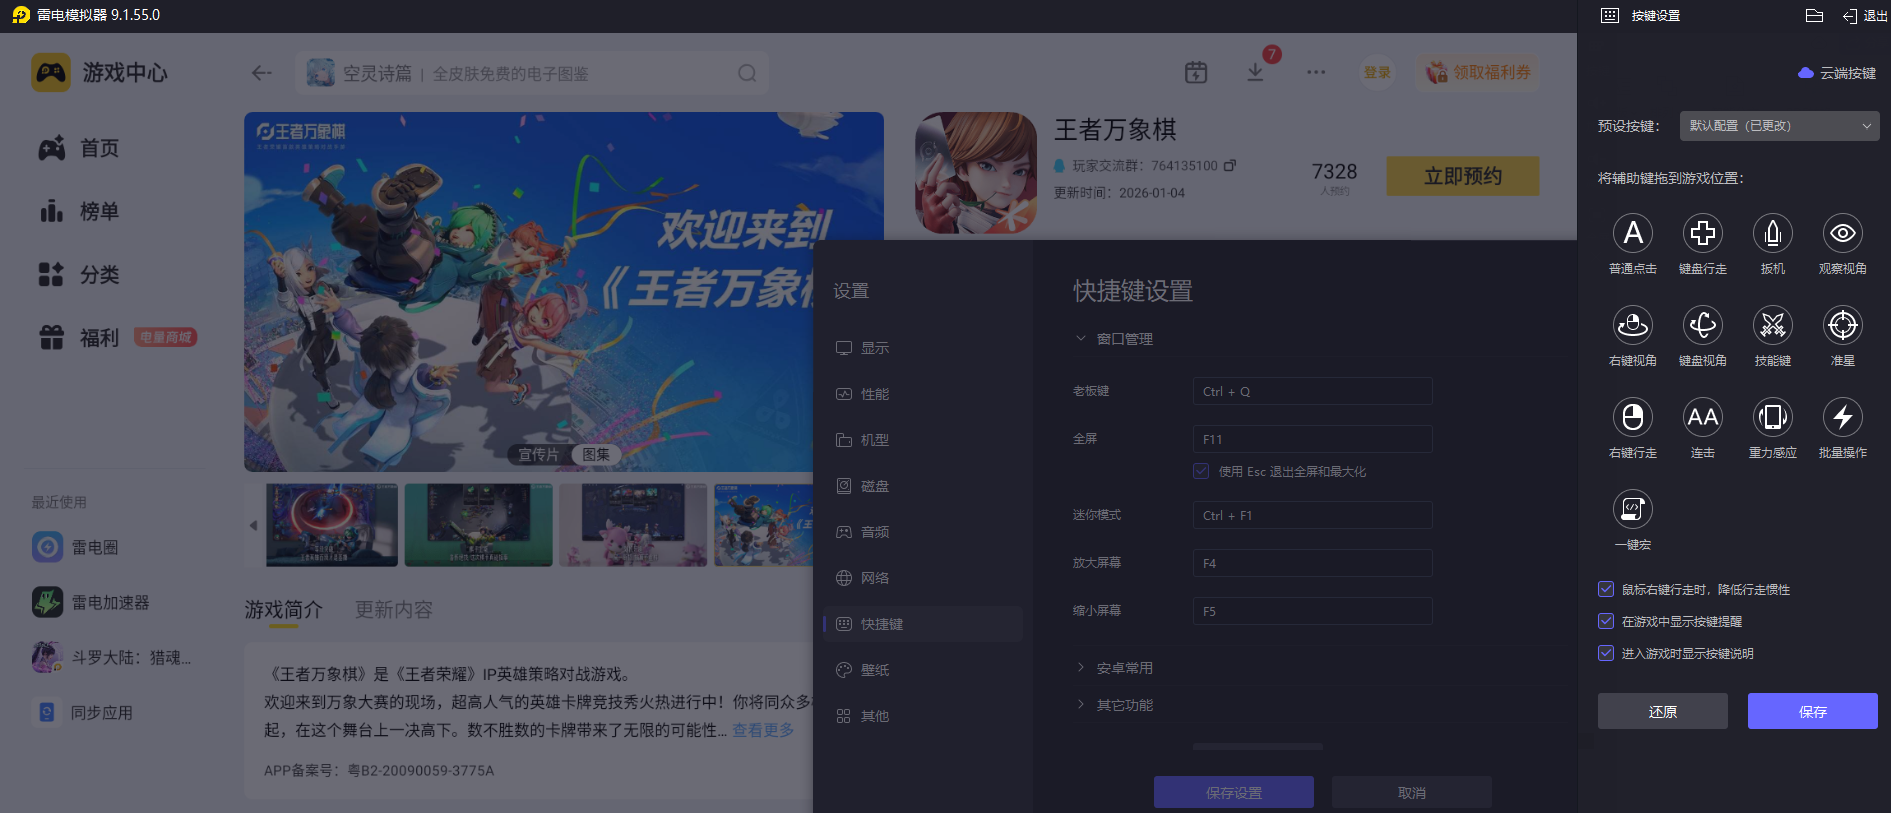Viewport: 1891px width, 813px height.
Task: Open 云端按键 cloud key configs
Action: click(x=1837, y=73)
